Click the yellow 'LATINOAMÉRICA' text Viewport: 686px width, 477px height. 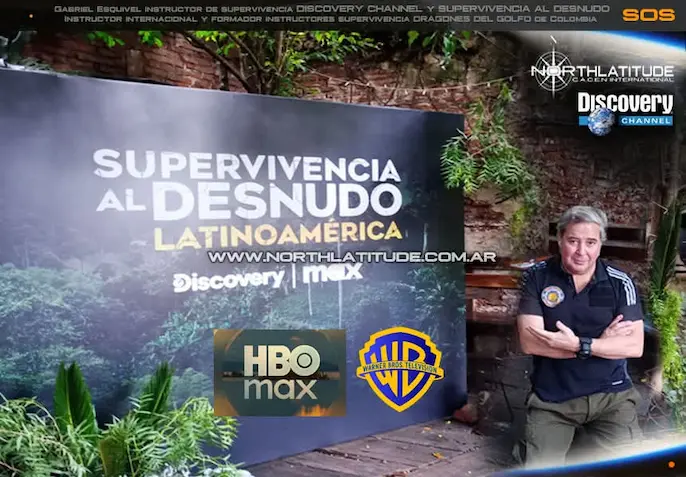pos(278,235)
